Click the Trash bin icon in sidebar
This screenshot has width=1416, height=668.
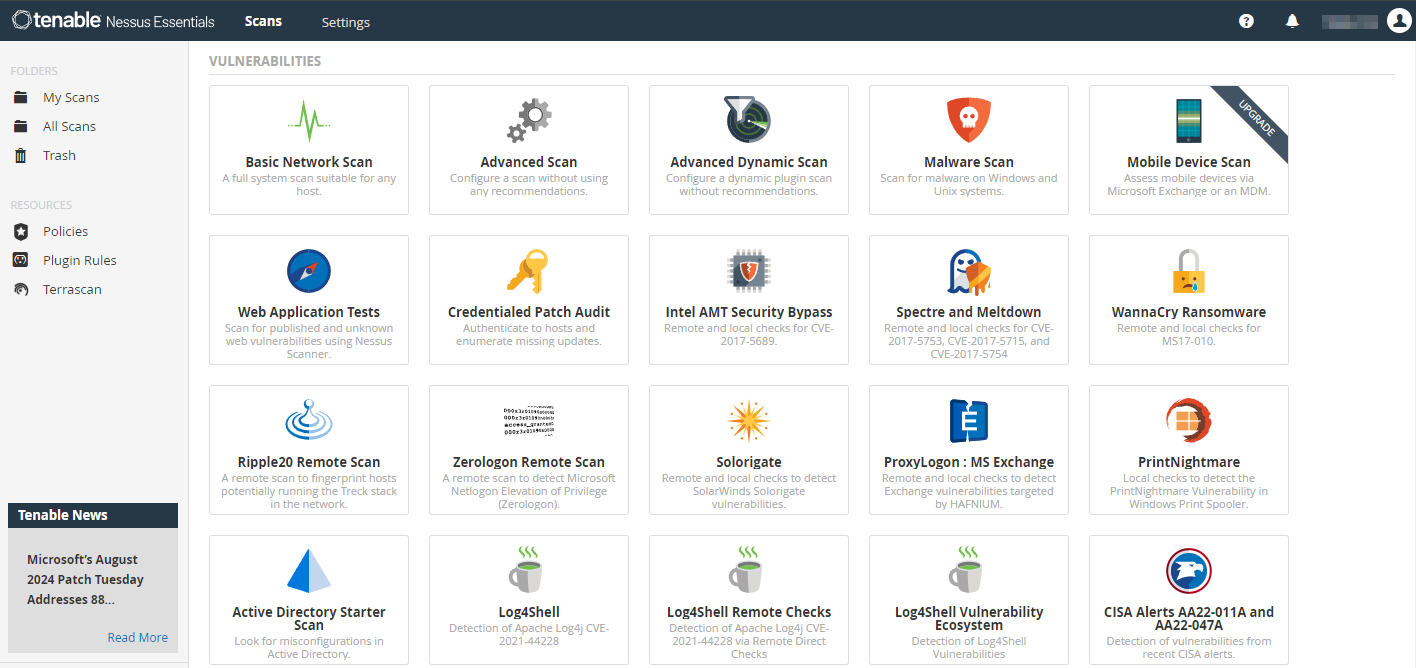[21, 155]
